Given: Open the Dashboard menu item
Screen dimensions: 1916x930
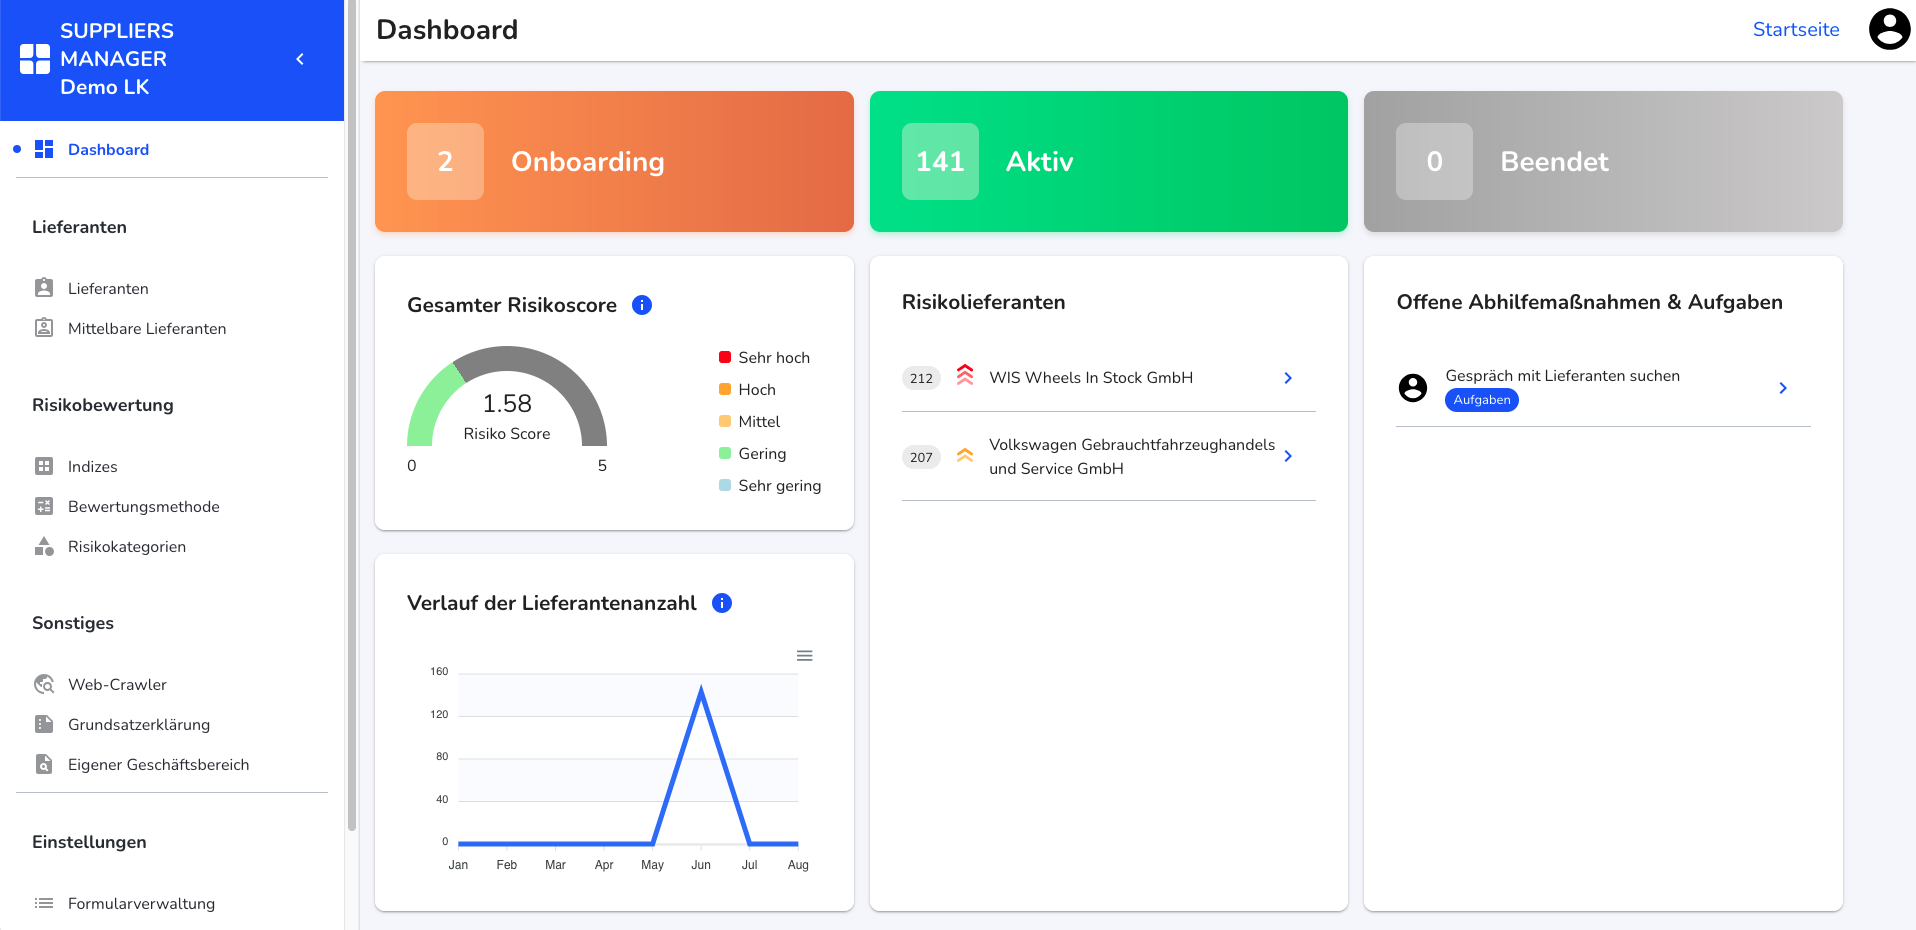Looking at the screenshot, I should point(108,149).
